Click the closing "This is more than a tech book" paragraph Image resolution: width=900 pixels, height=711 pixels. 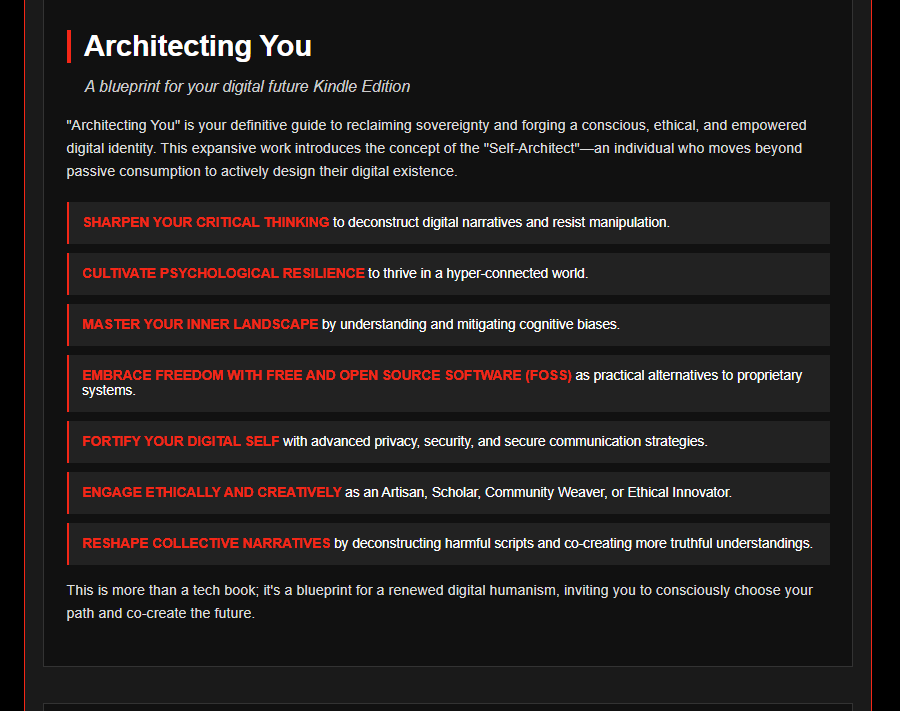[x=439, y=601]
